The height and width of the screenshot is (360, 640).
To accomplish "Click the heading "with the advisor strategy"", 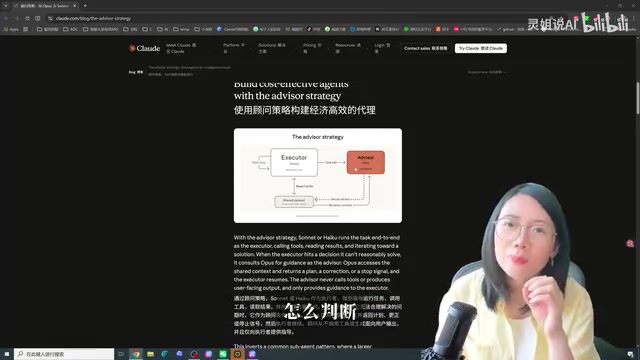I will pos(287,96).
